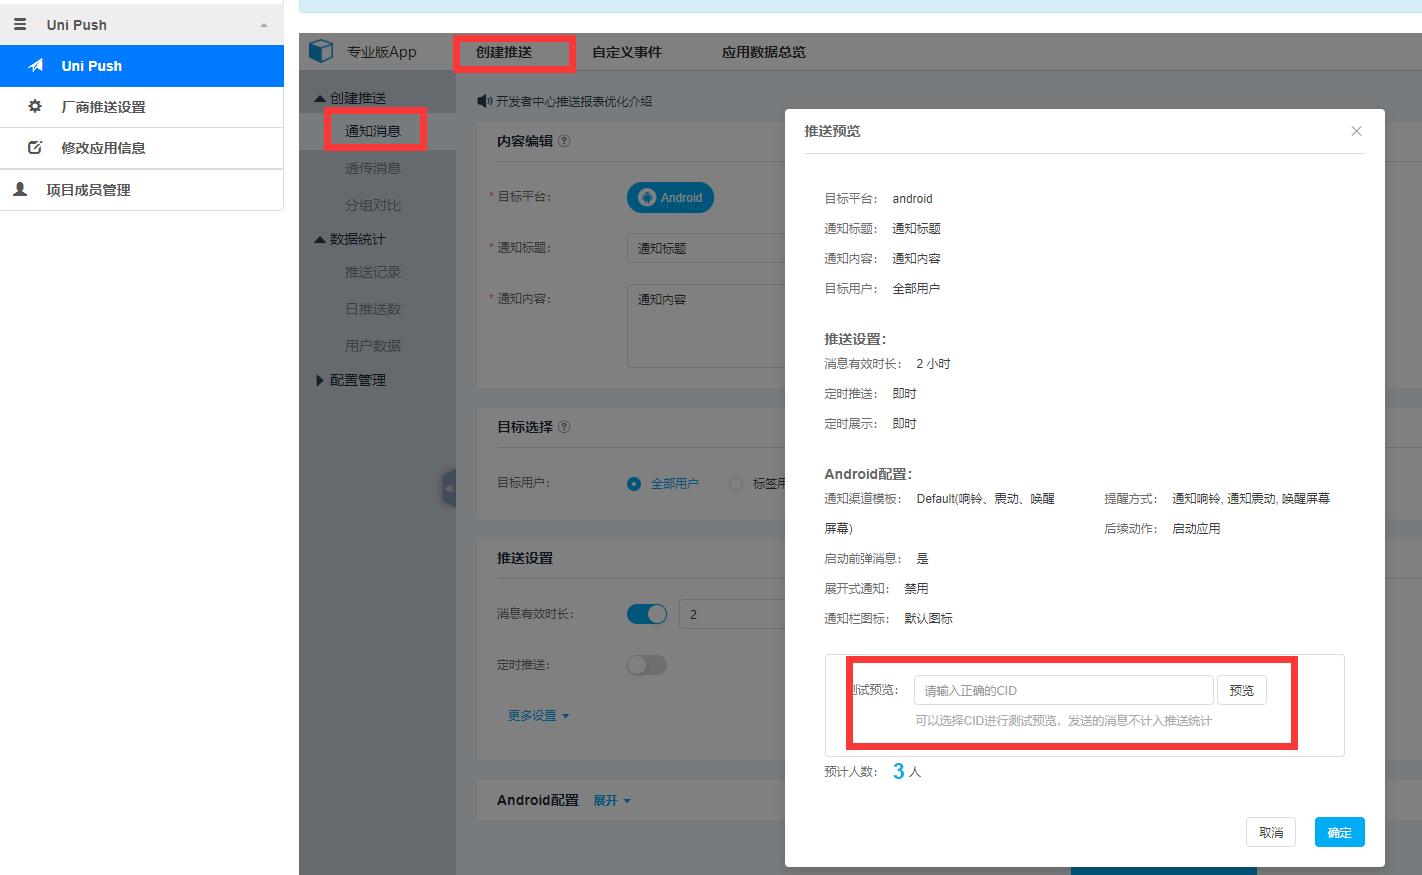
Task: Select the 标签用户 radio button
Action: tap(736, 484)
